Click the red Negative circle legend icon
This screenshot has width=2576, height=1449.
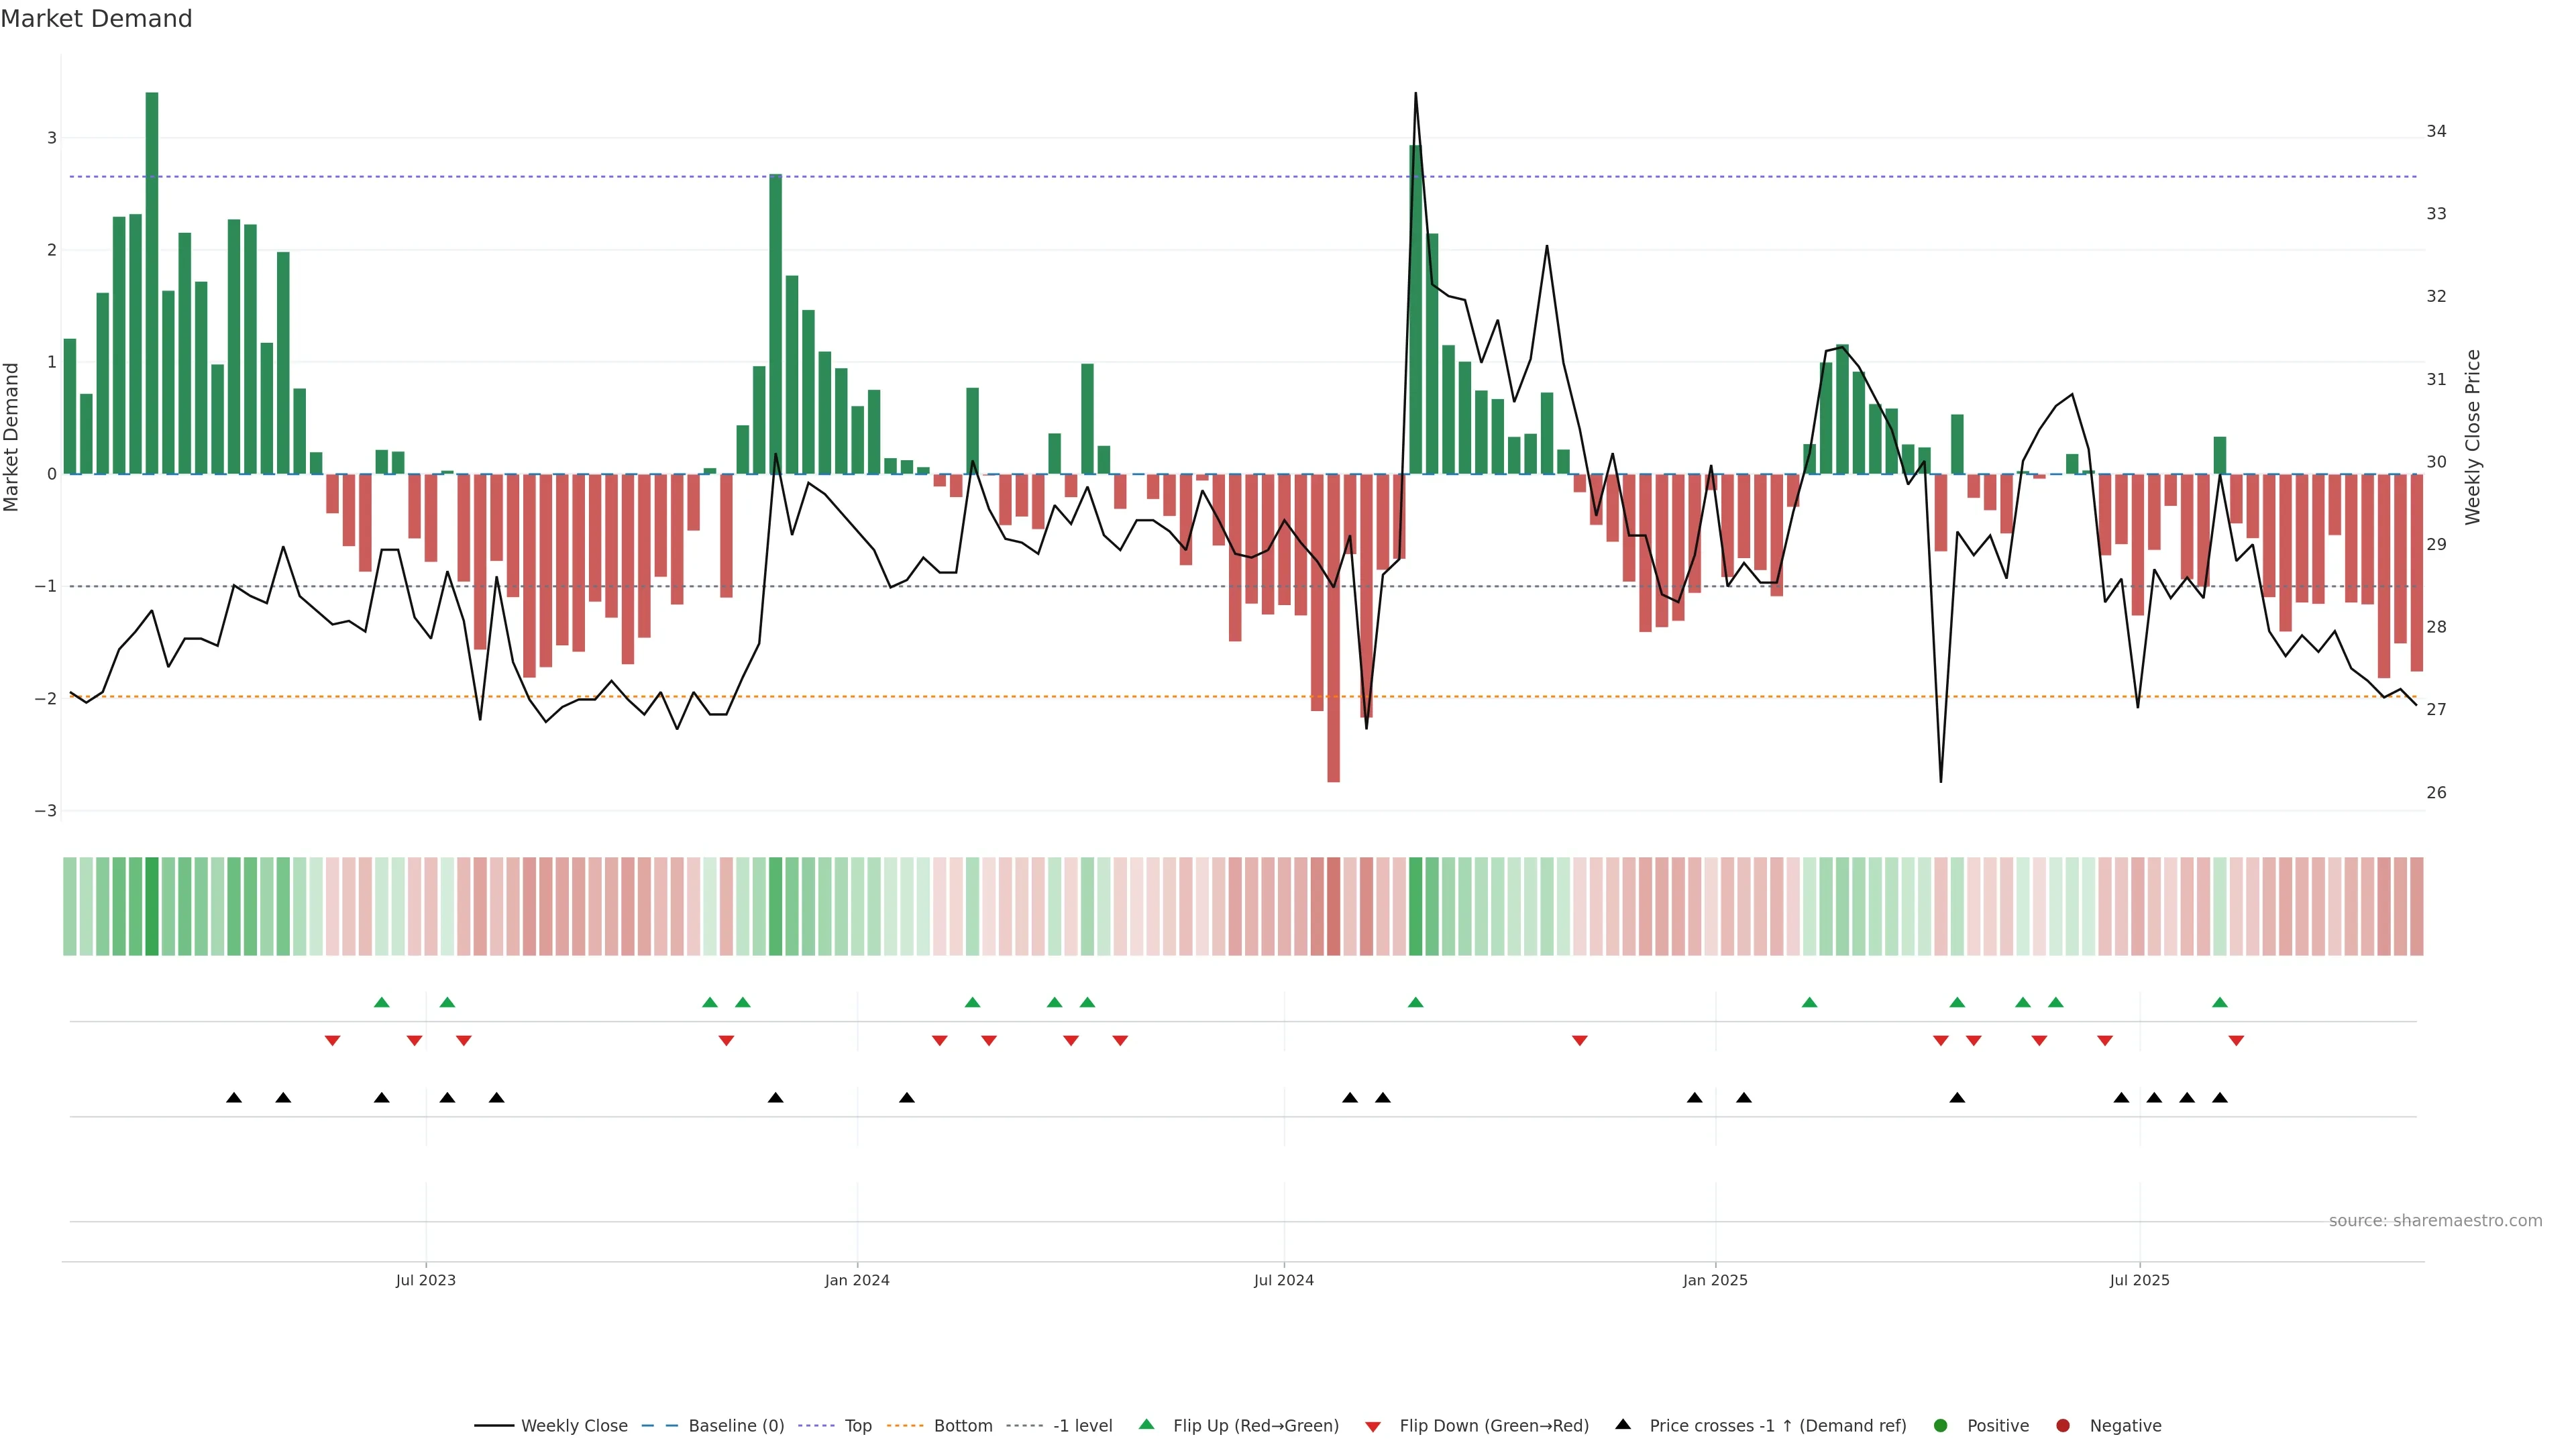2063,1425
